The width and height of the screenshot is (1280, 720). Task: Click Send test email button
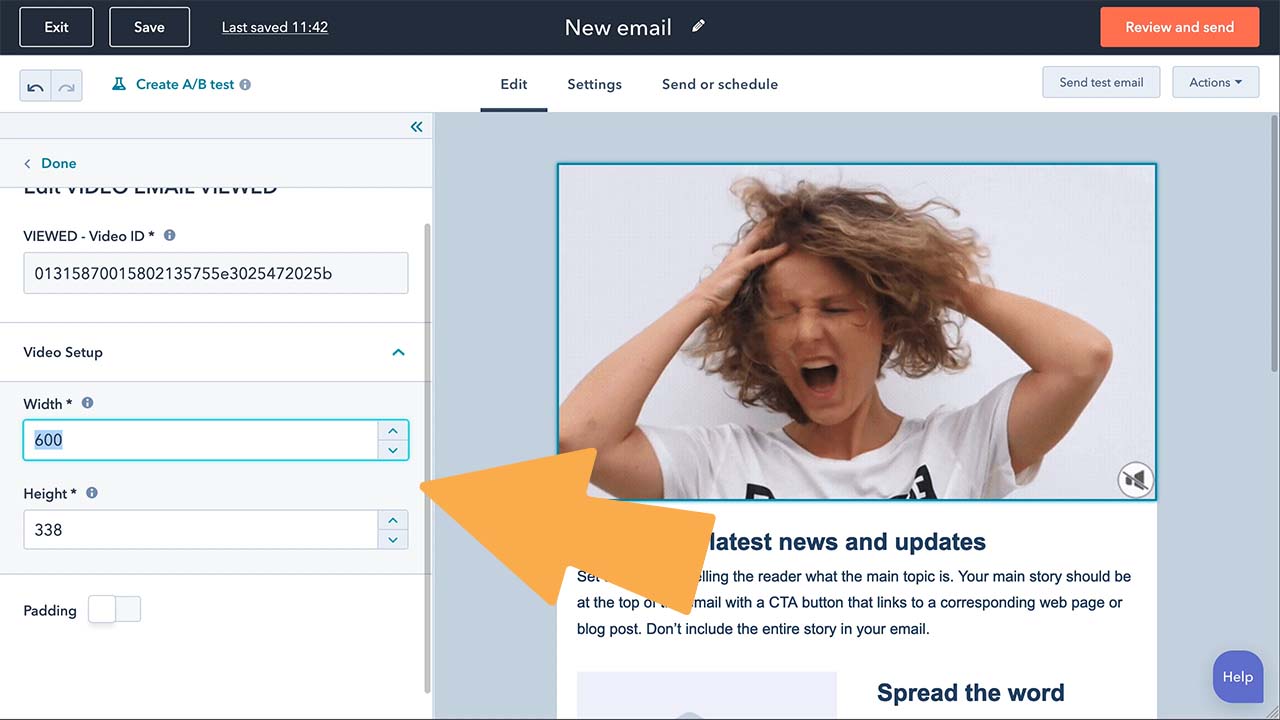click(x=1101, y=82)
